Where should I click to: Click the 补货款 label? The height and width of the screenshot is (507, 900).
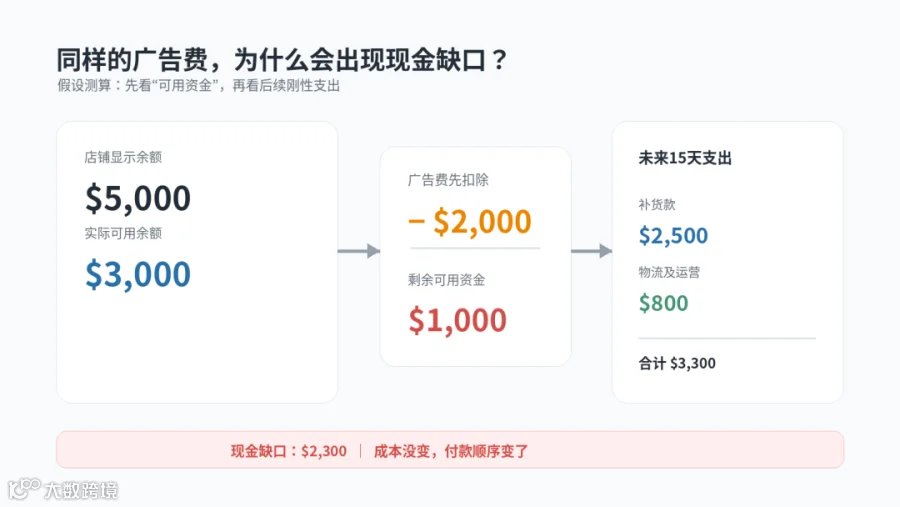point(657,204)
